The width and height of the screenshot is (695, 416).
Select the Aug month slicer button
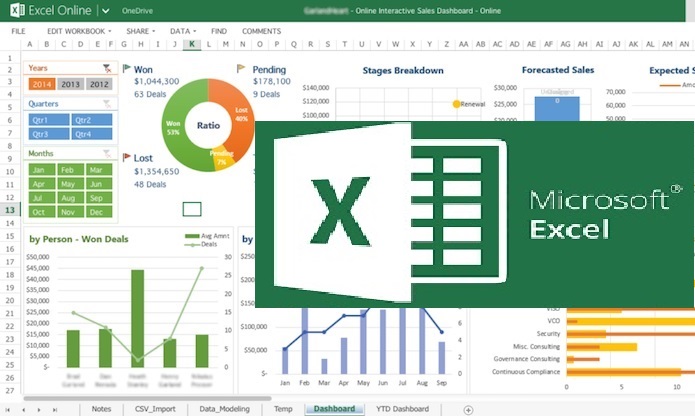point(70,198)
